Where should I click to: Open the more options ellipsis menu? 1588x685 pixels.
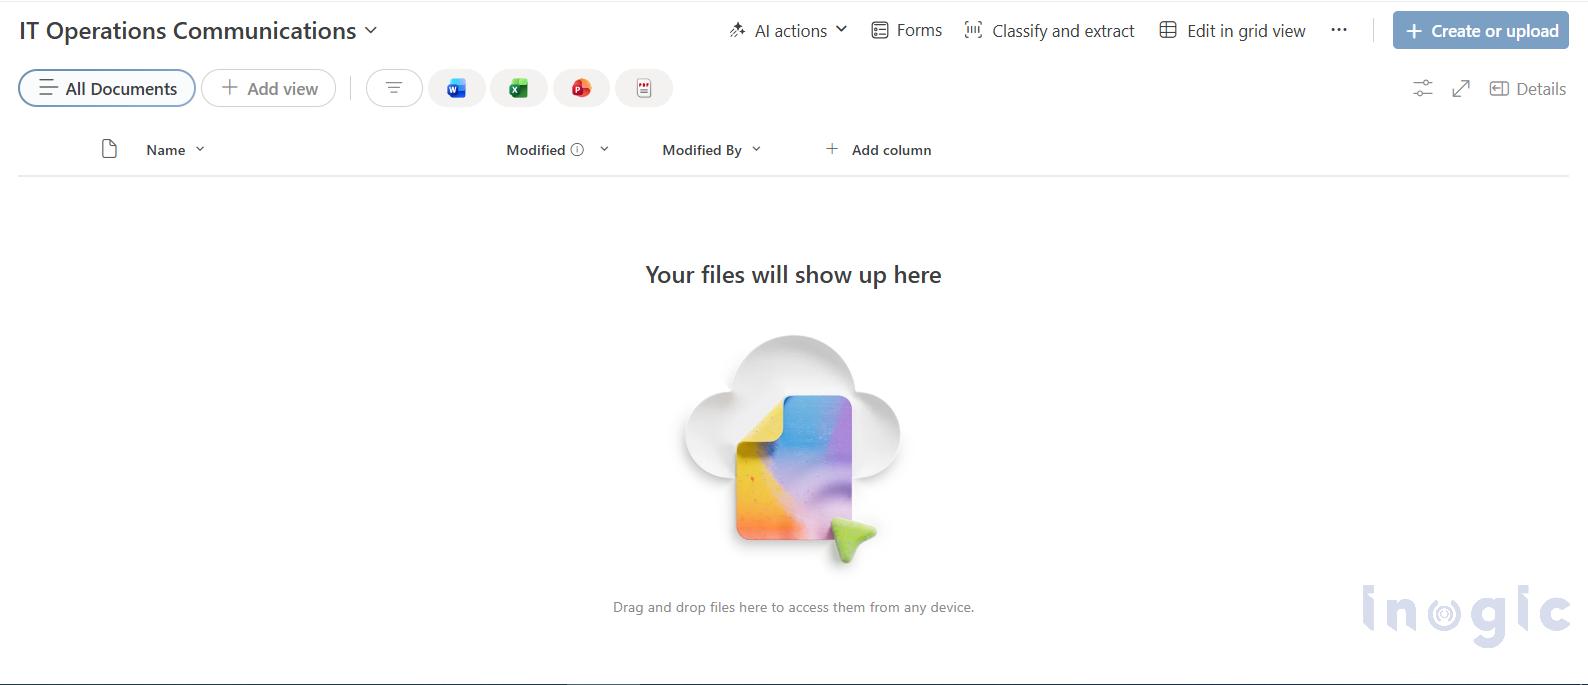1339,31
